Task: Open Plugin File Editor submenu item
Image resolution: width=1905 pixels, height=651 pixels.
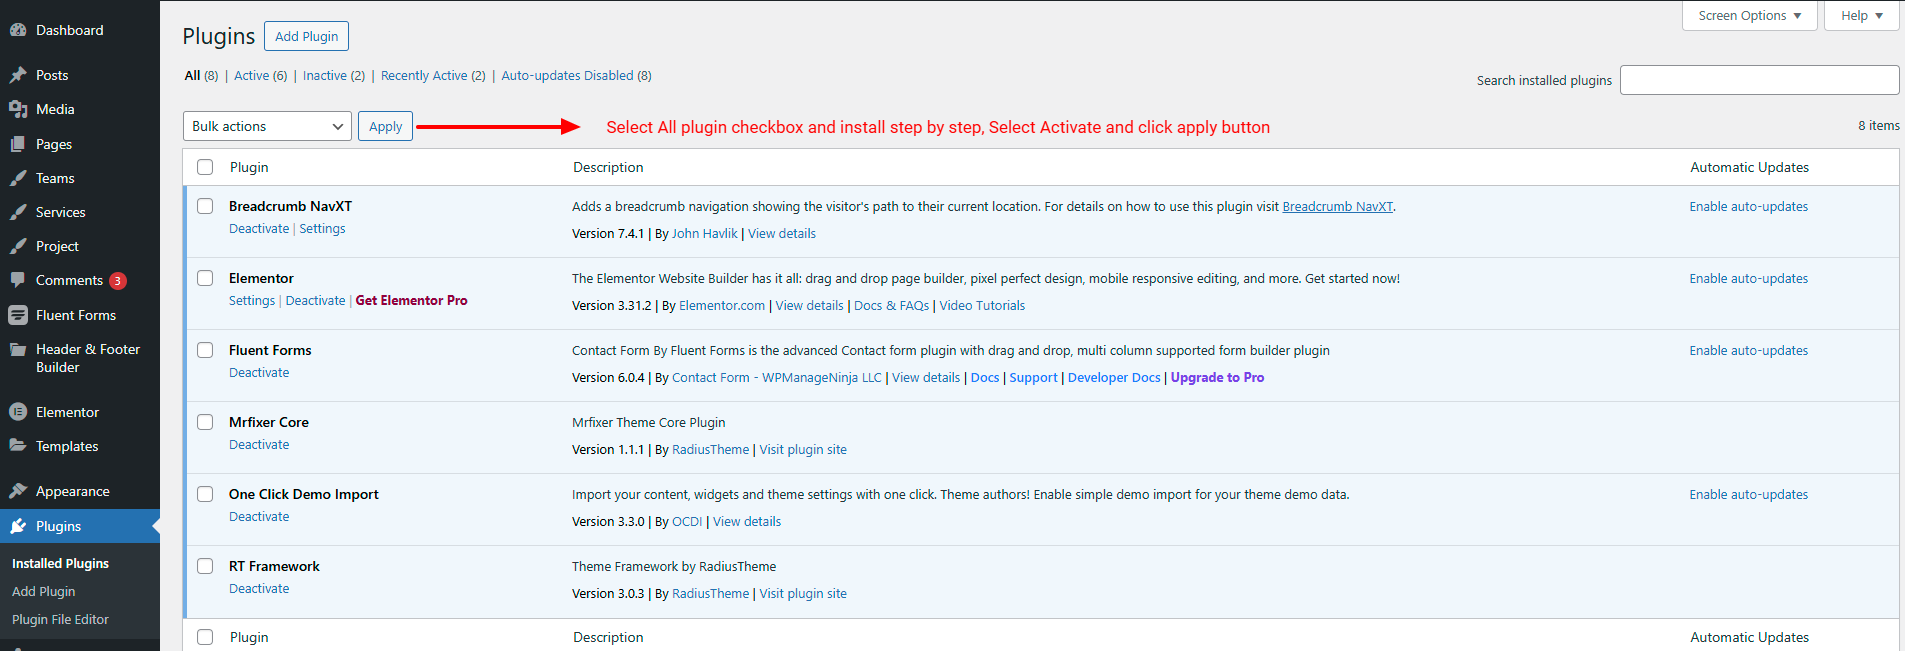Action: pyautogui.click(x=60, y=619)
